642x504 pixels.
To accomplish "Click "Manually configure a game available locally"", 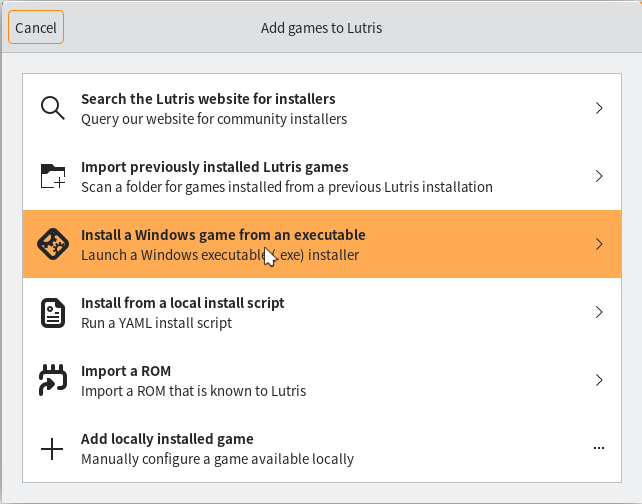I will pyautogui.click(x=217, y=459).
